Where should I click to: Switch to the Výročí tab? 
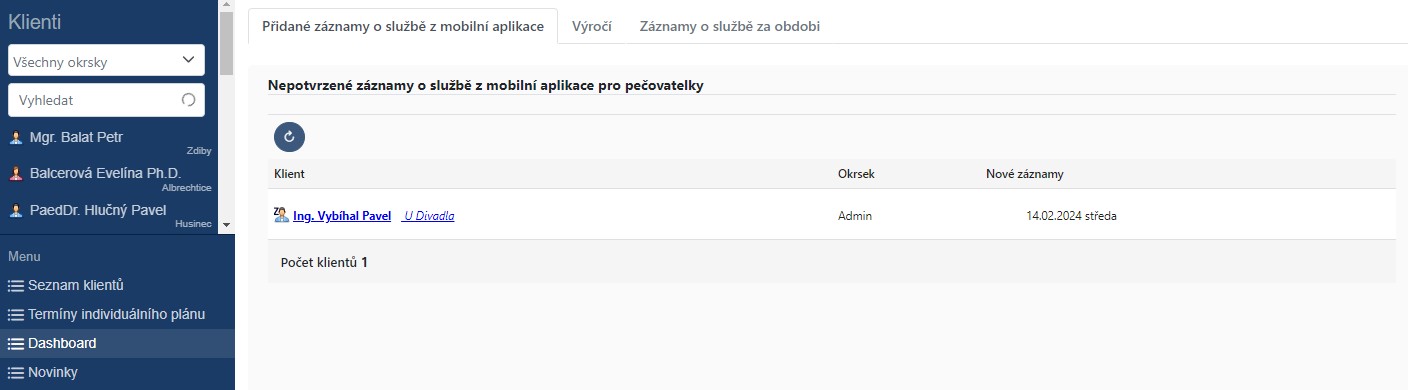point(592,26)
